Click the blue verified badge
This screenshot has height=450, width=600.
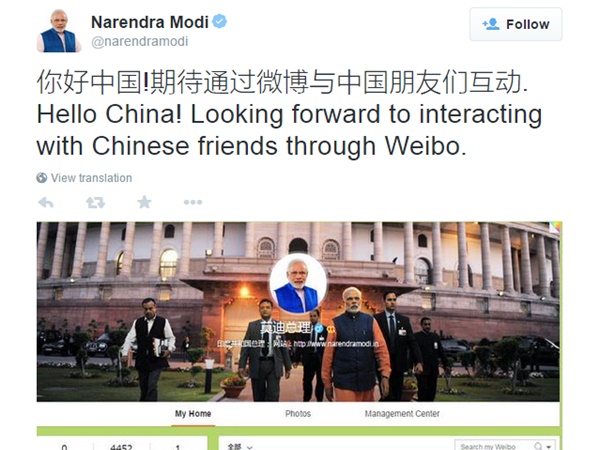[220, 21]
